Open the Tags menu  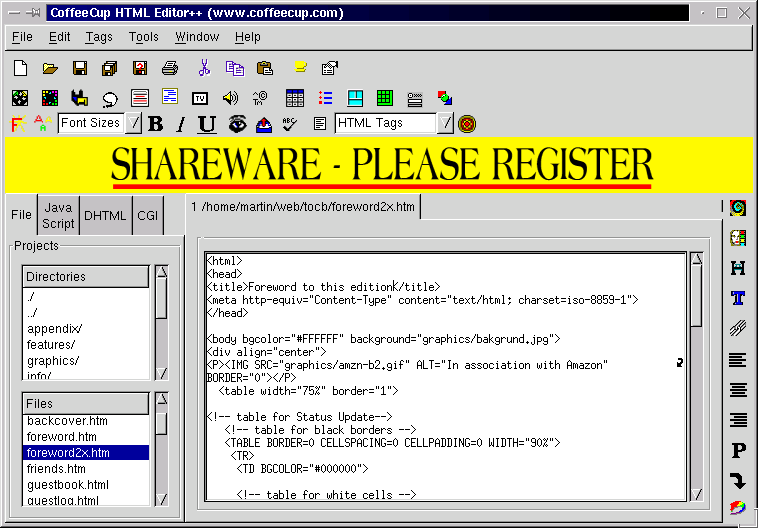[99, 37]
